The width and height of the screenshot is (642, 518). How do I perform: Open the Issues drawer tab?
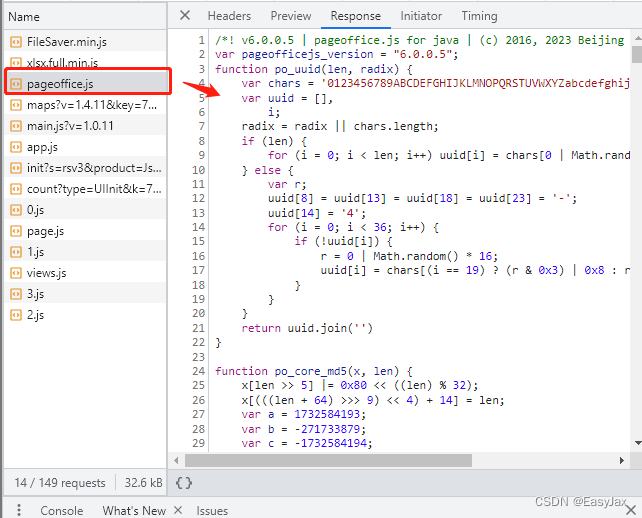tap(212, 511)
